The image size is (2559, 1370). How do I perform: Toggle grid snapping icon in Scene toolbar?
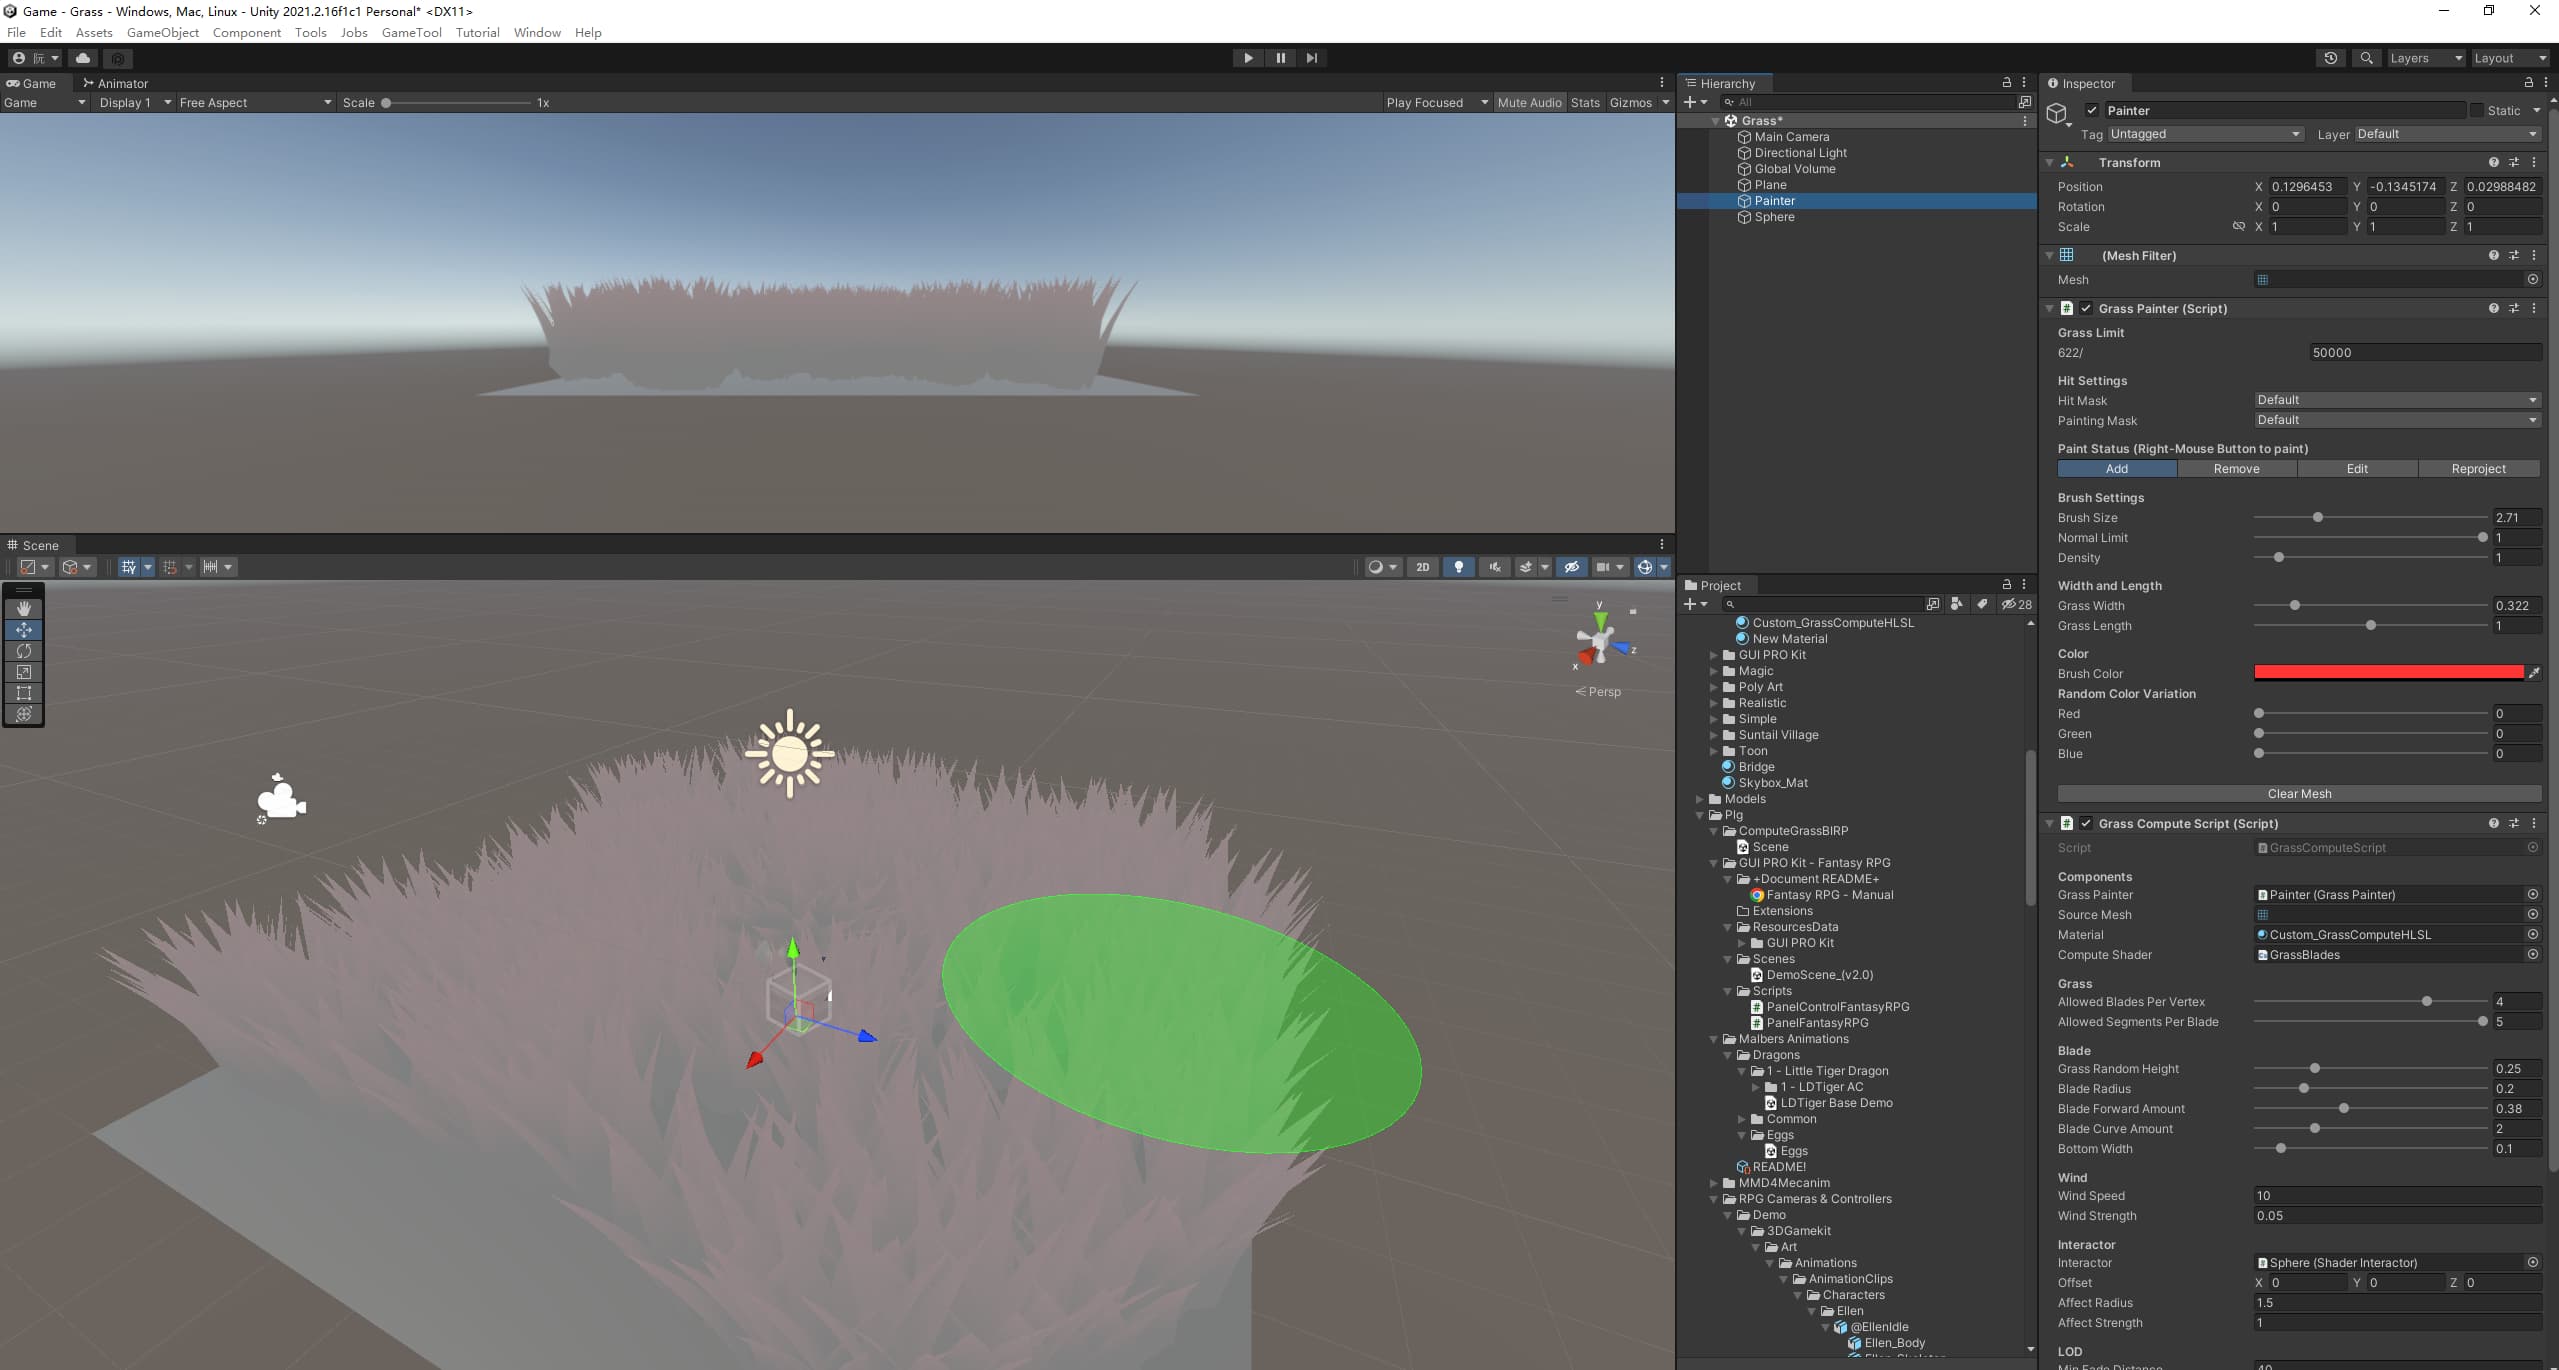pyautogui.click(x=170, y=567)
